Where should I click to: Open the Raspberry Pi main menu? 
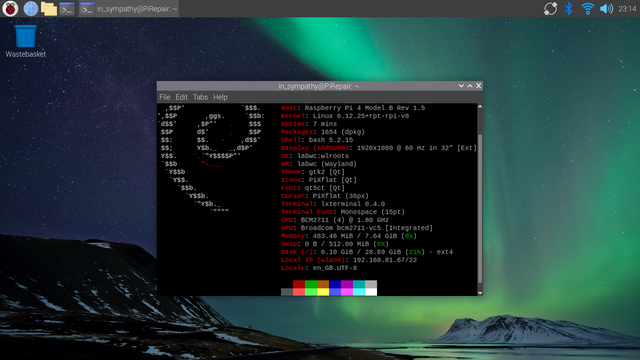point(10,9)
